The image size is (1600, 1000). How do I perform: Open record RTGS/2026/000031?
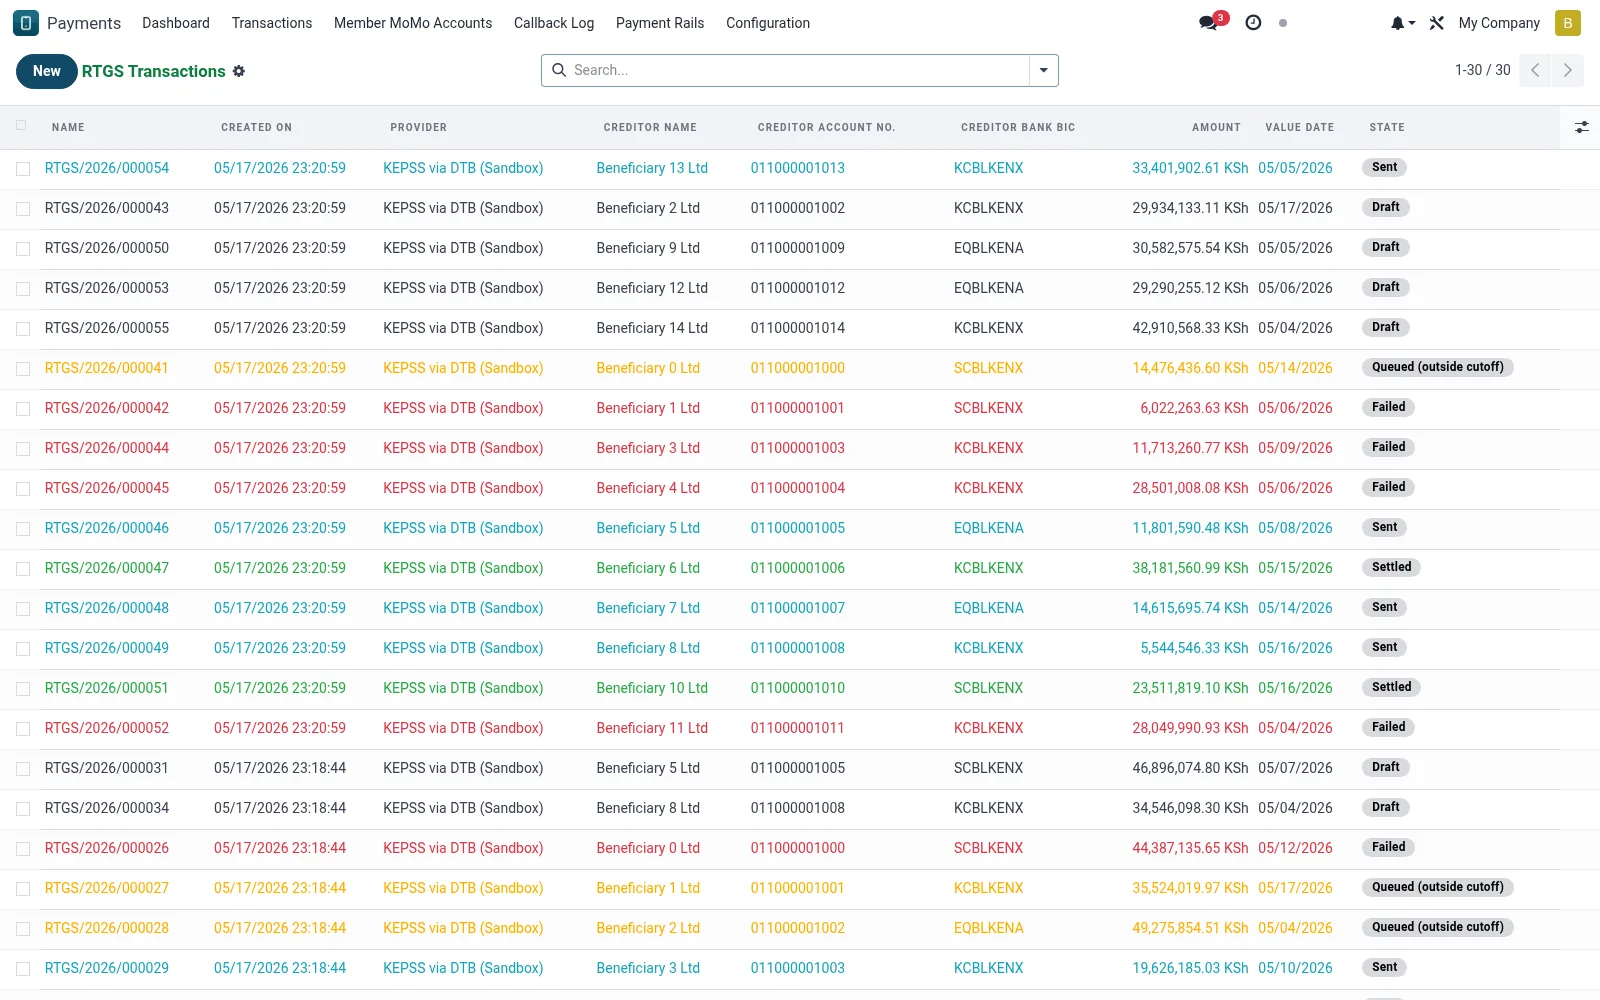107,768
